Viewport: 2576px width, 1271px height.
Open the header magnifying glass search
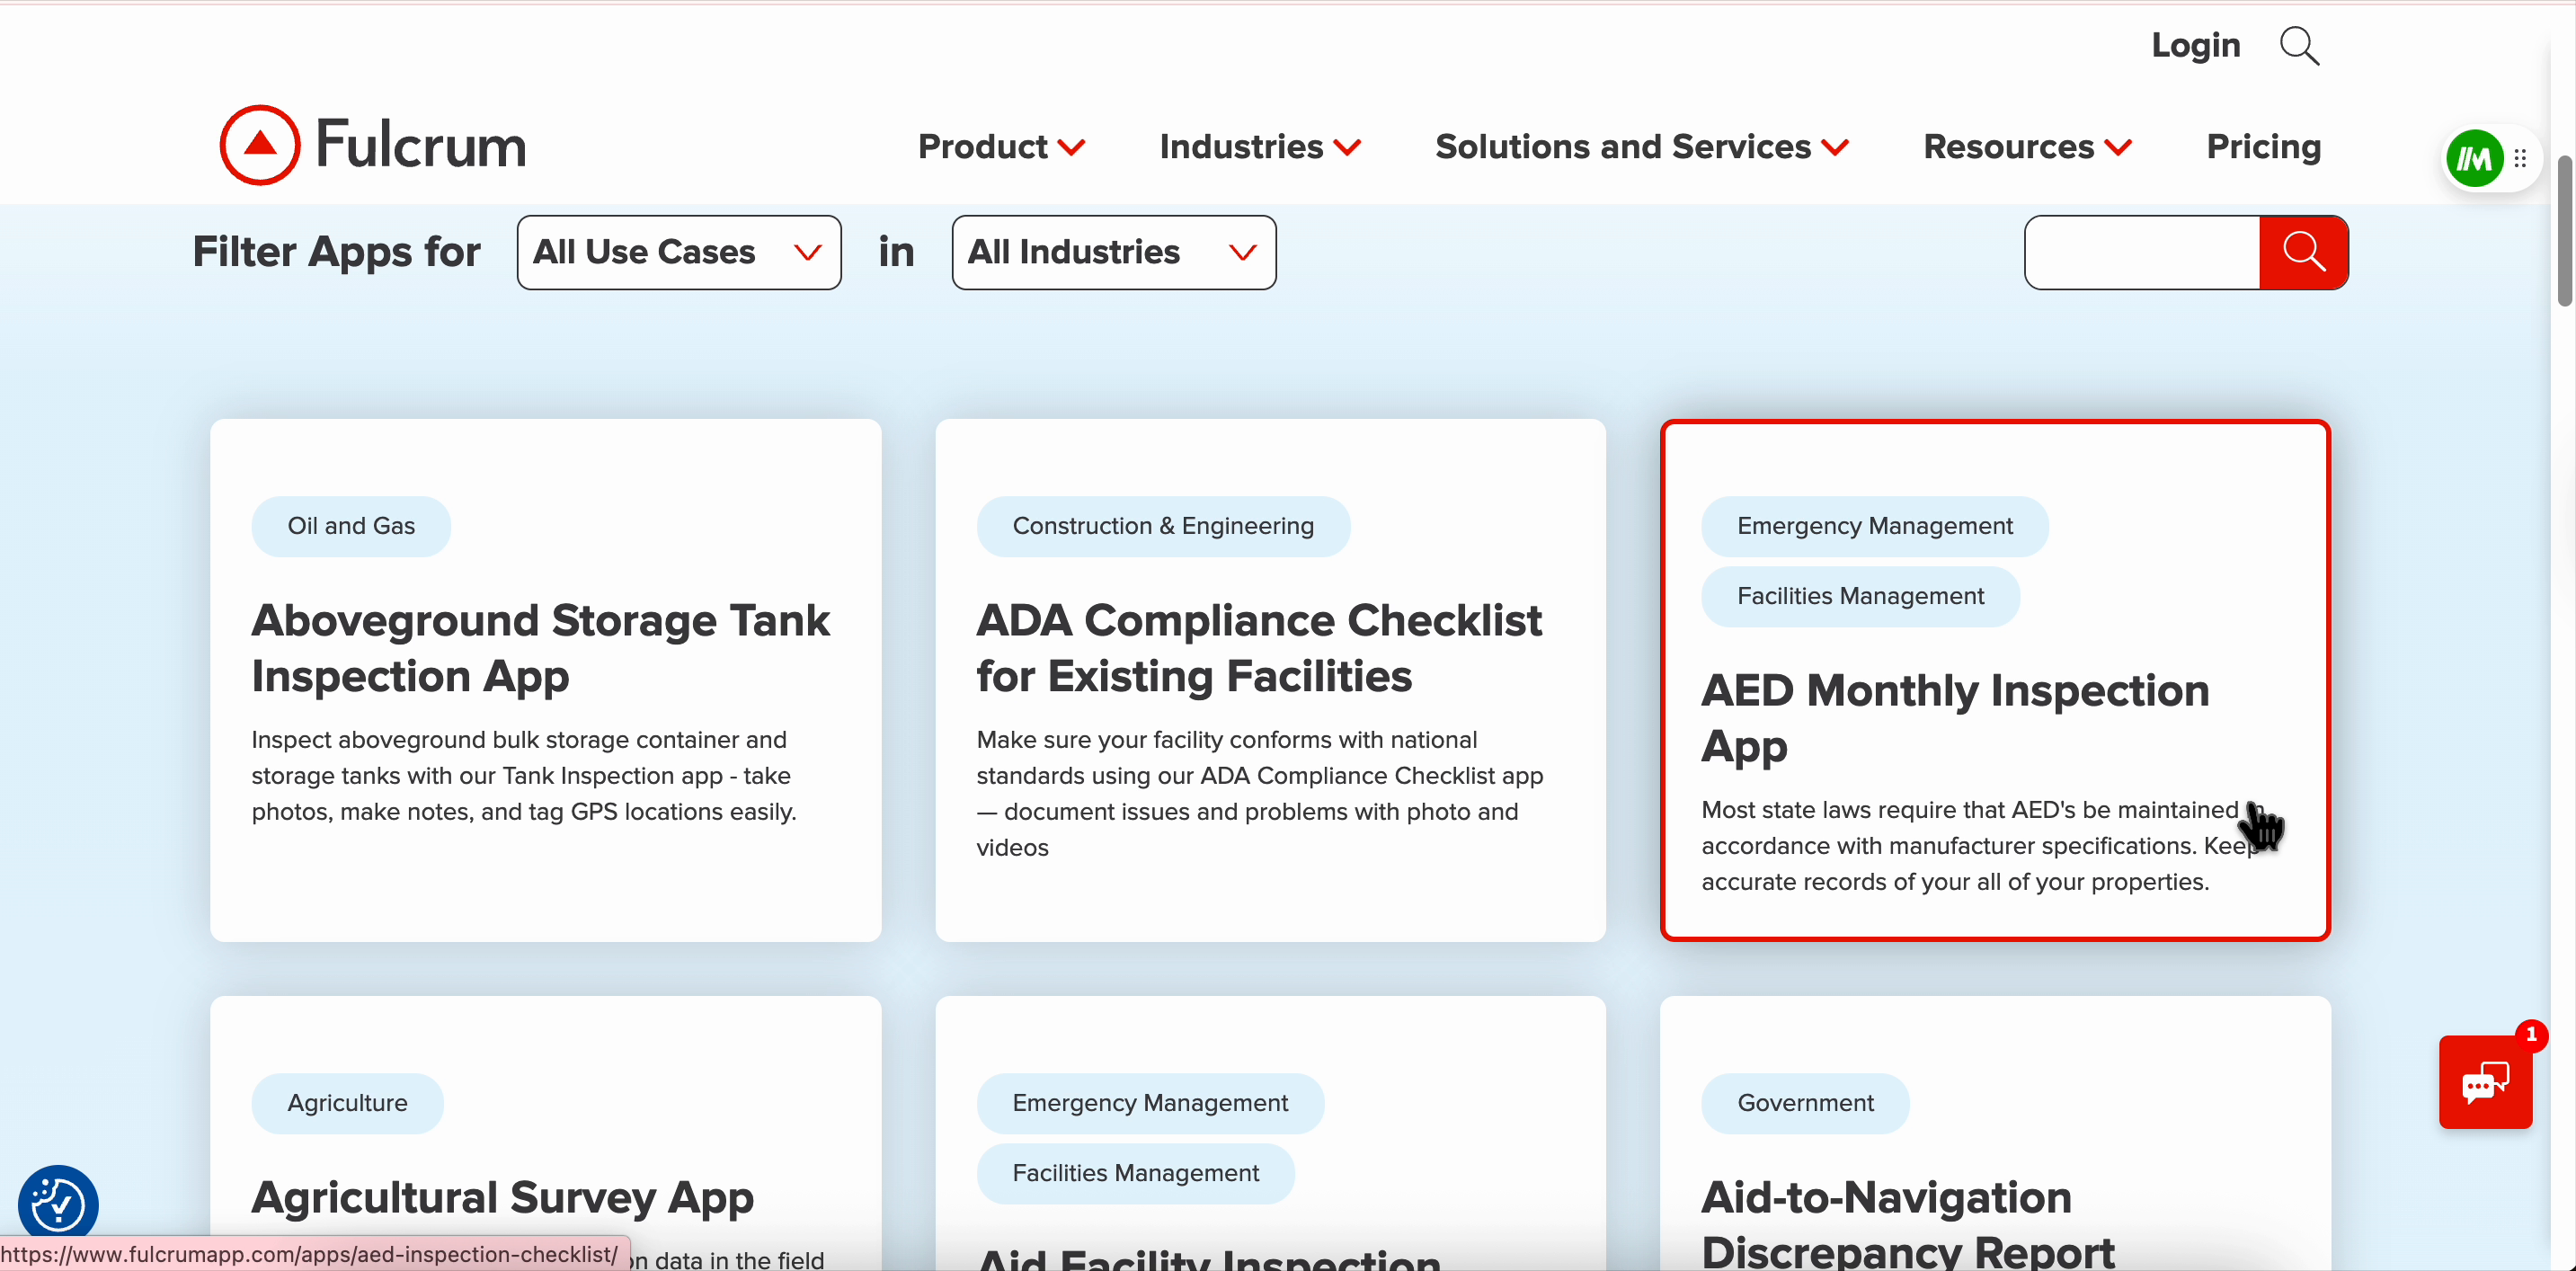point(2299,46)
